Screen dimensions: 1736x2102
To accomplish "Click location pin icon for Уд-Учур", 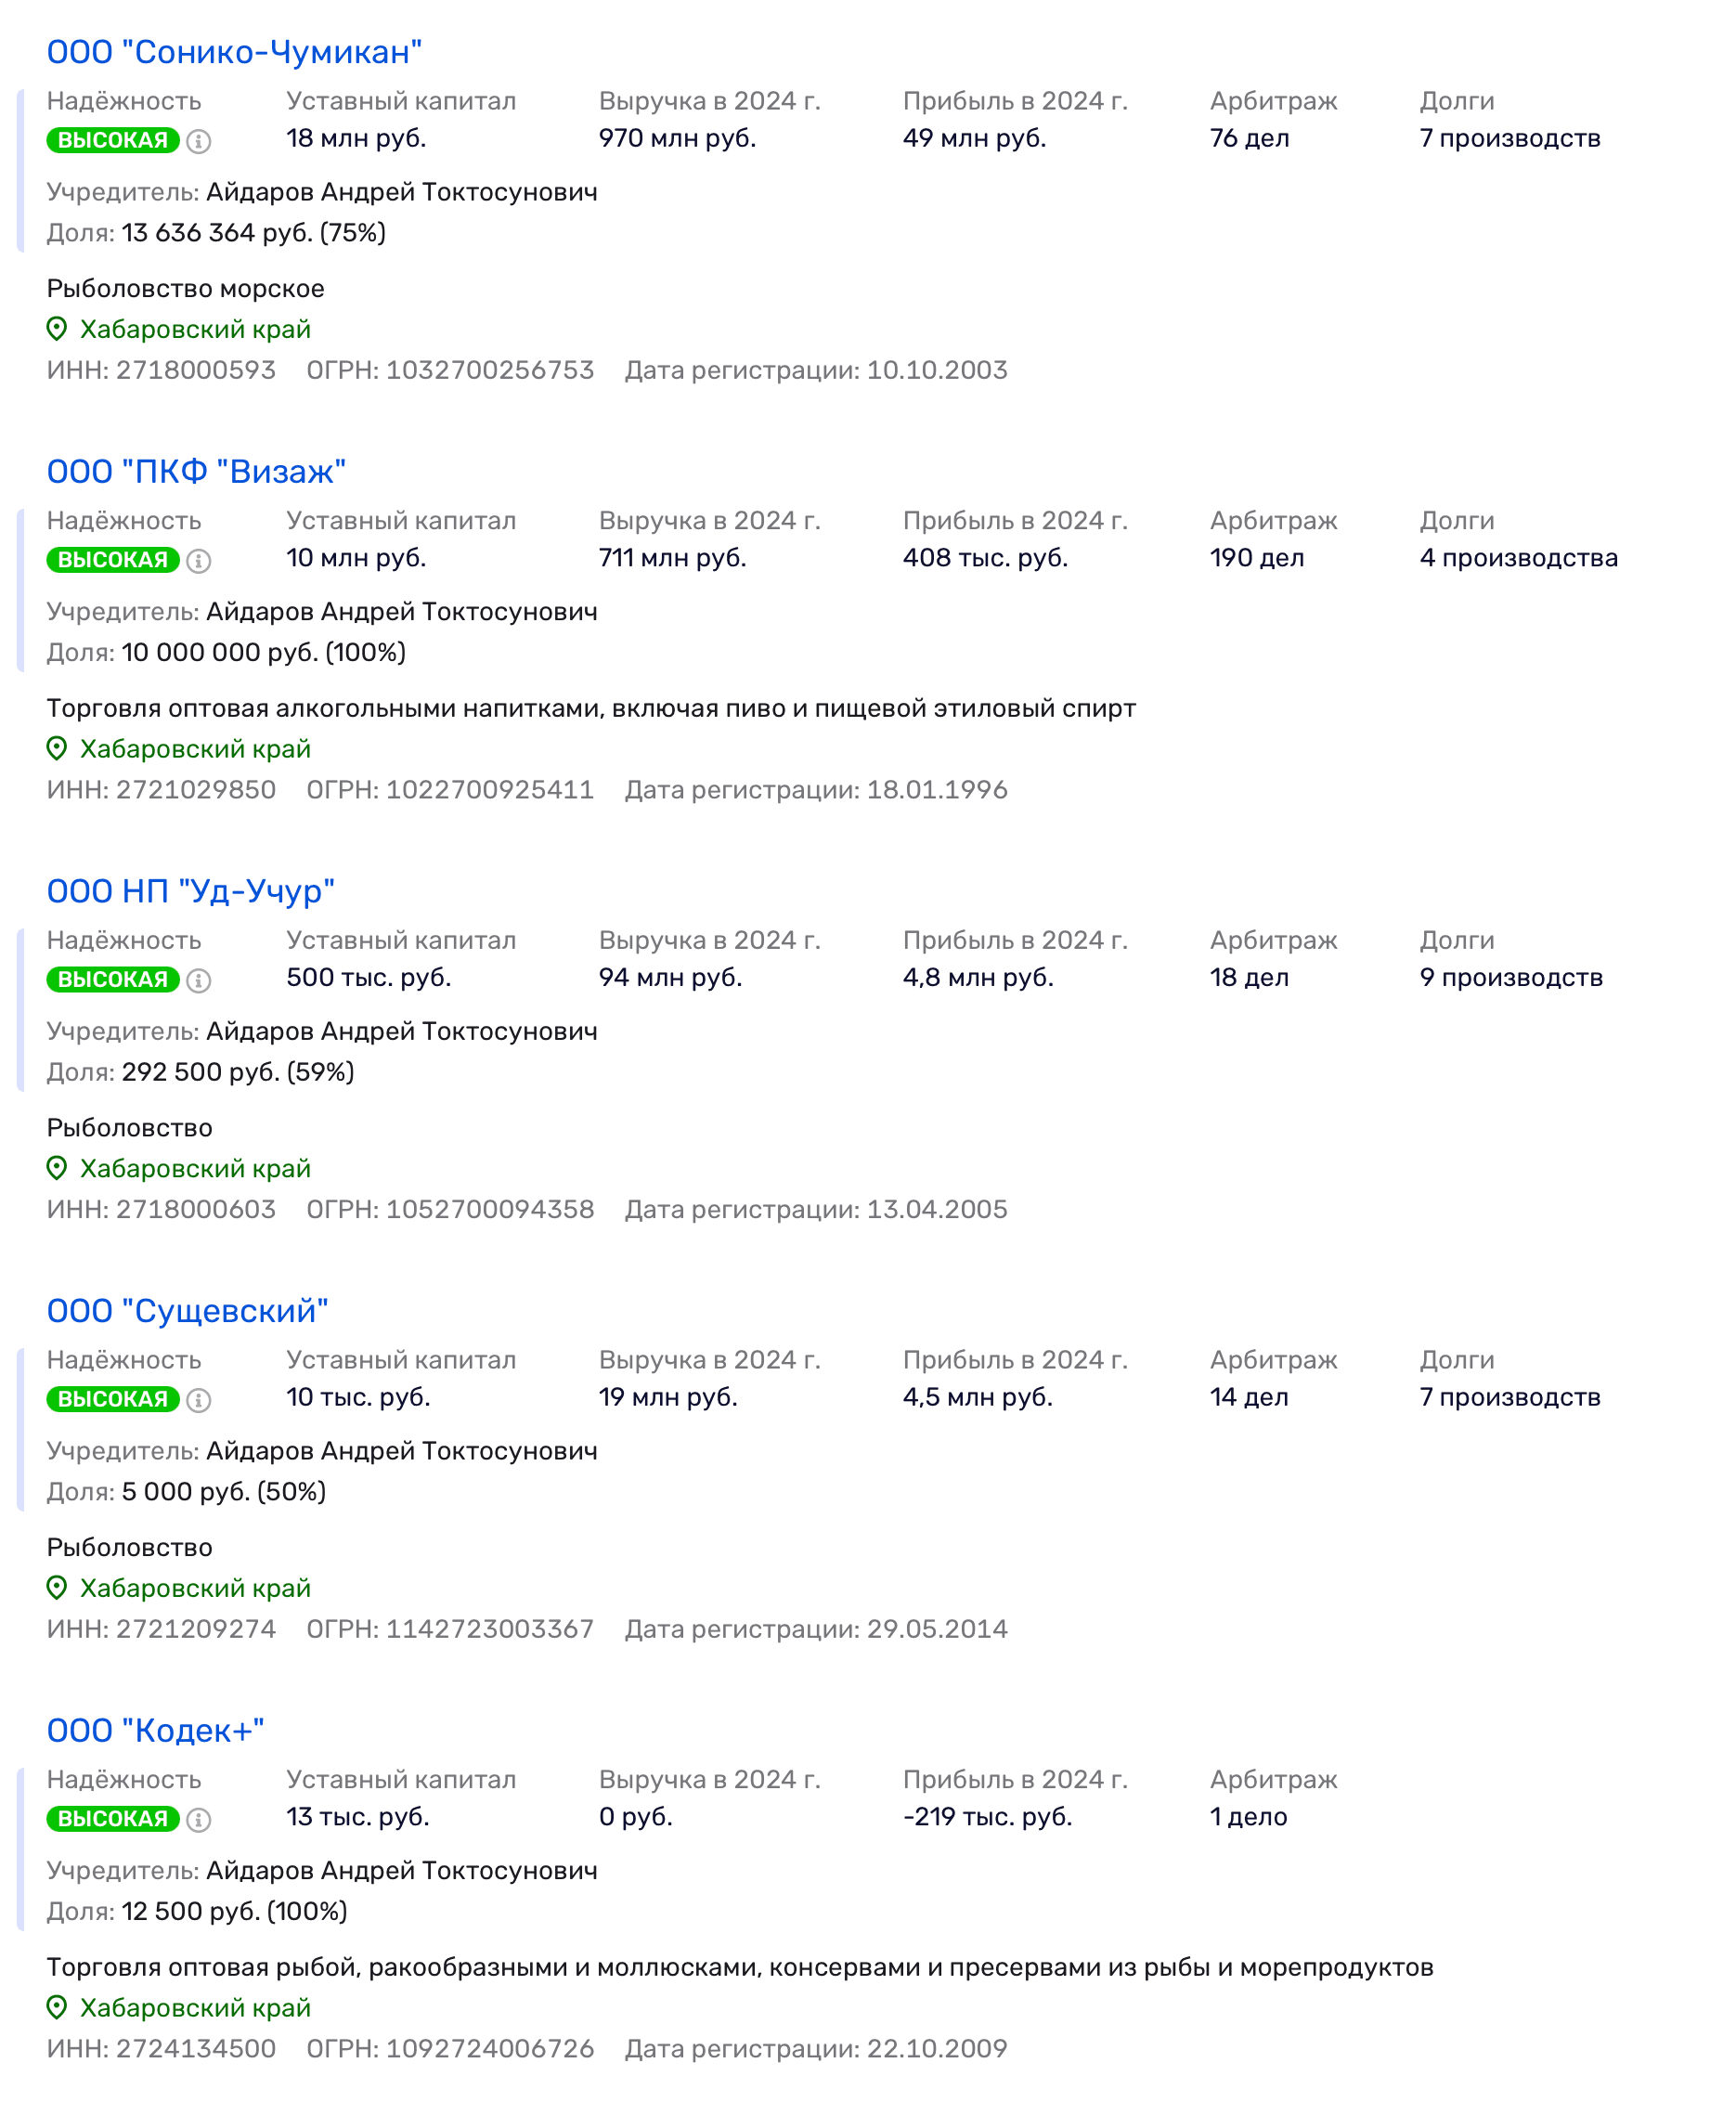I will (x=57, y=1168).
